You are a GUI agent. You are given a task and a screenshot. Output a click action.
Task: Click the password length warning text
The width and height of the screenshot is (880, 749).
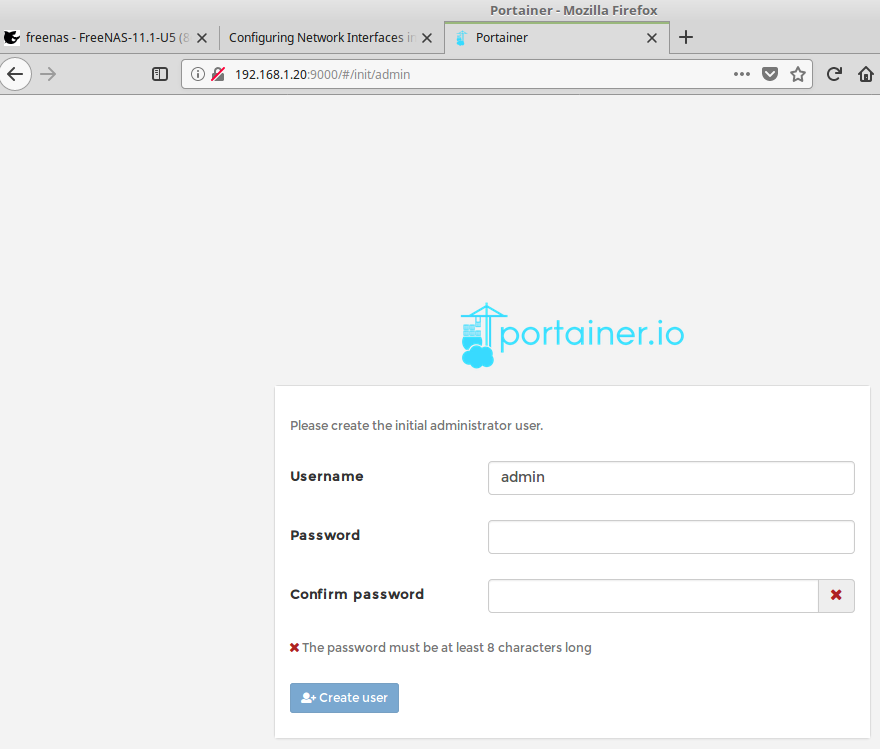pyautogui.click(x=447, y=648)
